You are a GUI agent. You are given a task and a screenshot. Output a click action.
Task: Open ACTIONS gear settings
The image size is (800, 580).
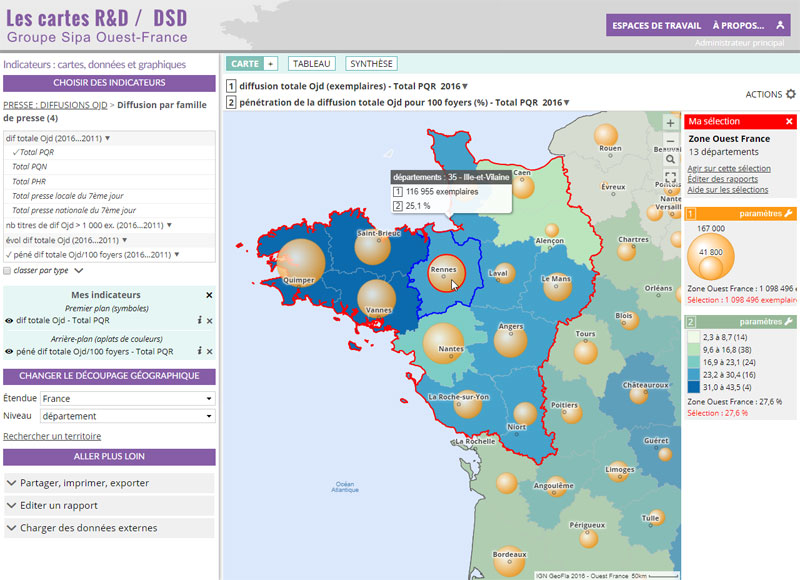click(x=790, y=94)
